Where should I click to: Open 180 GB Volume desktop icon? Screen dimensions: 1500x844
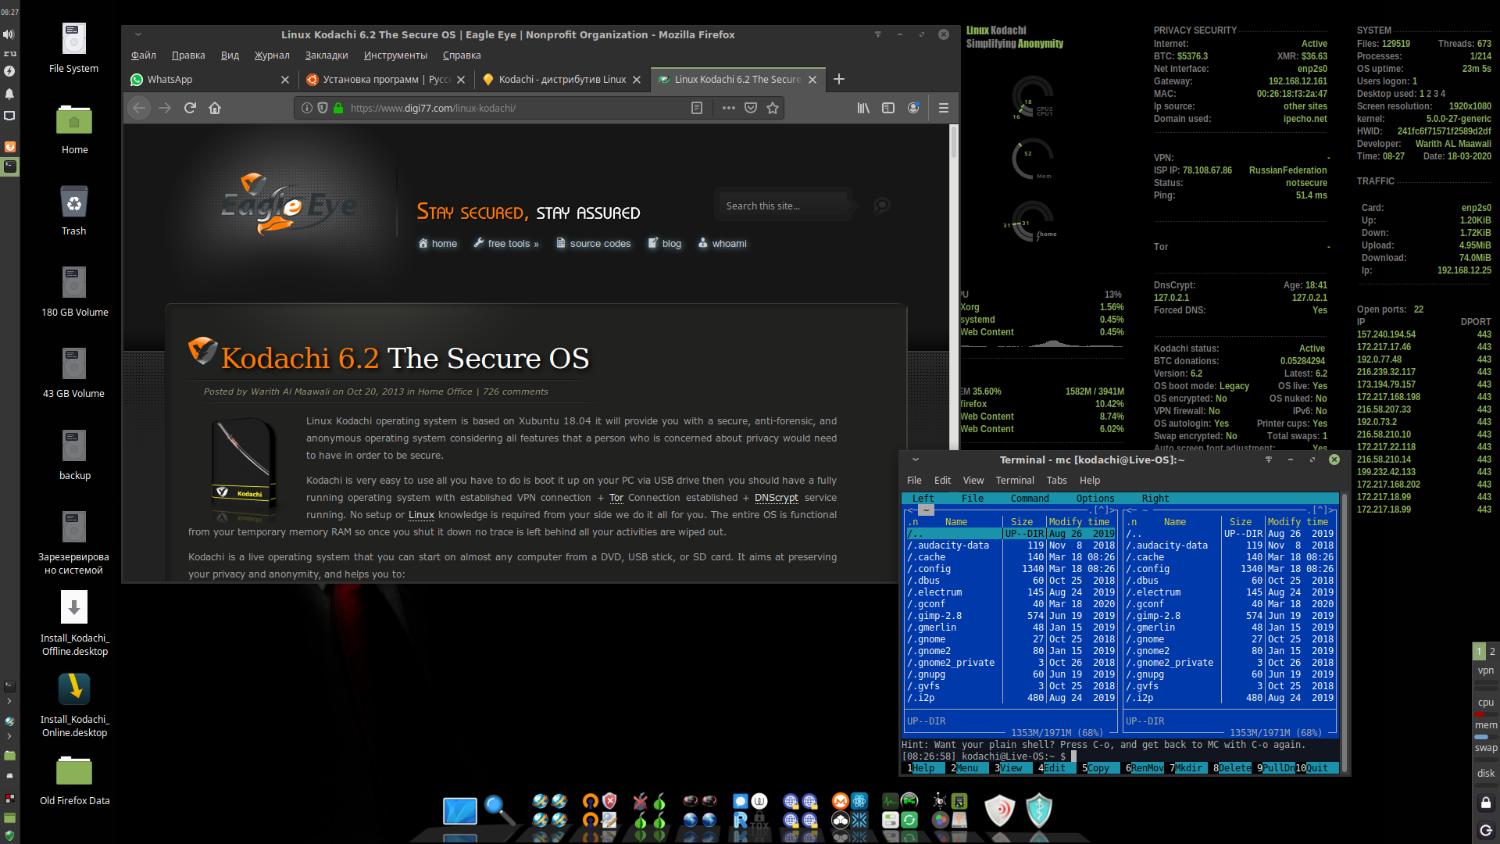(74, 291)
